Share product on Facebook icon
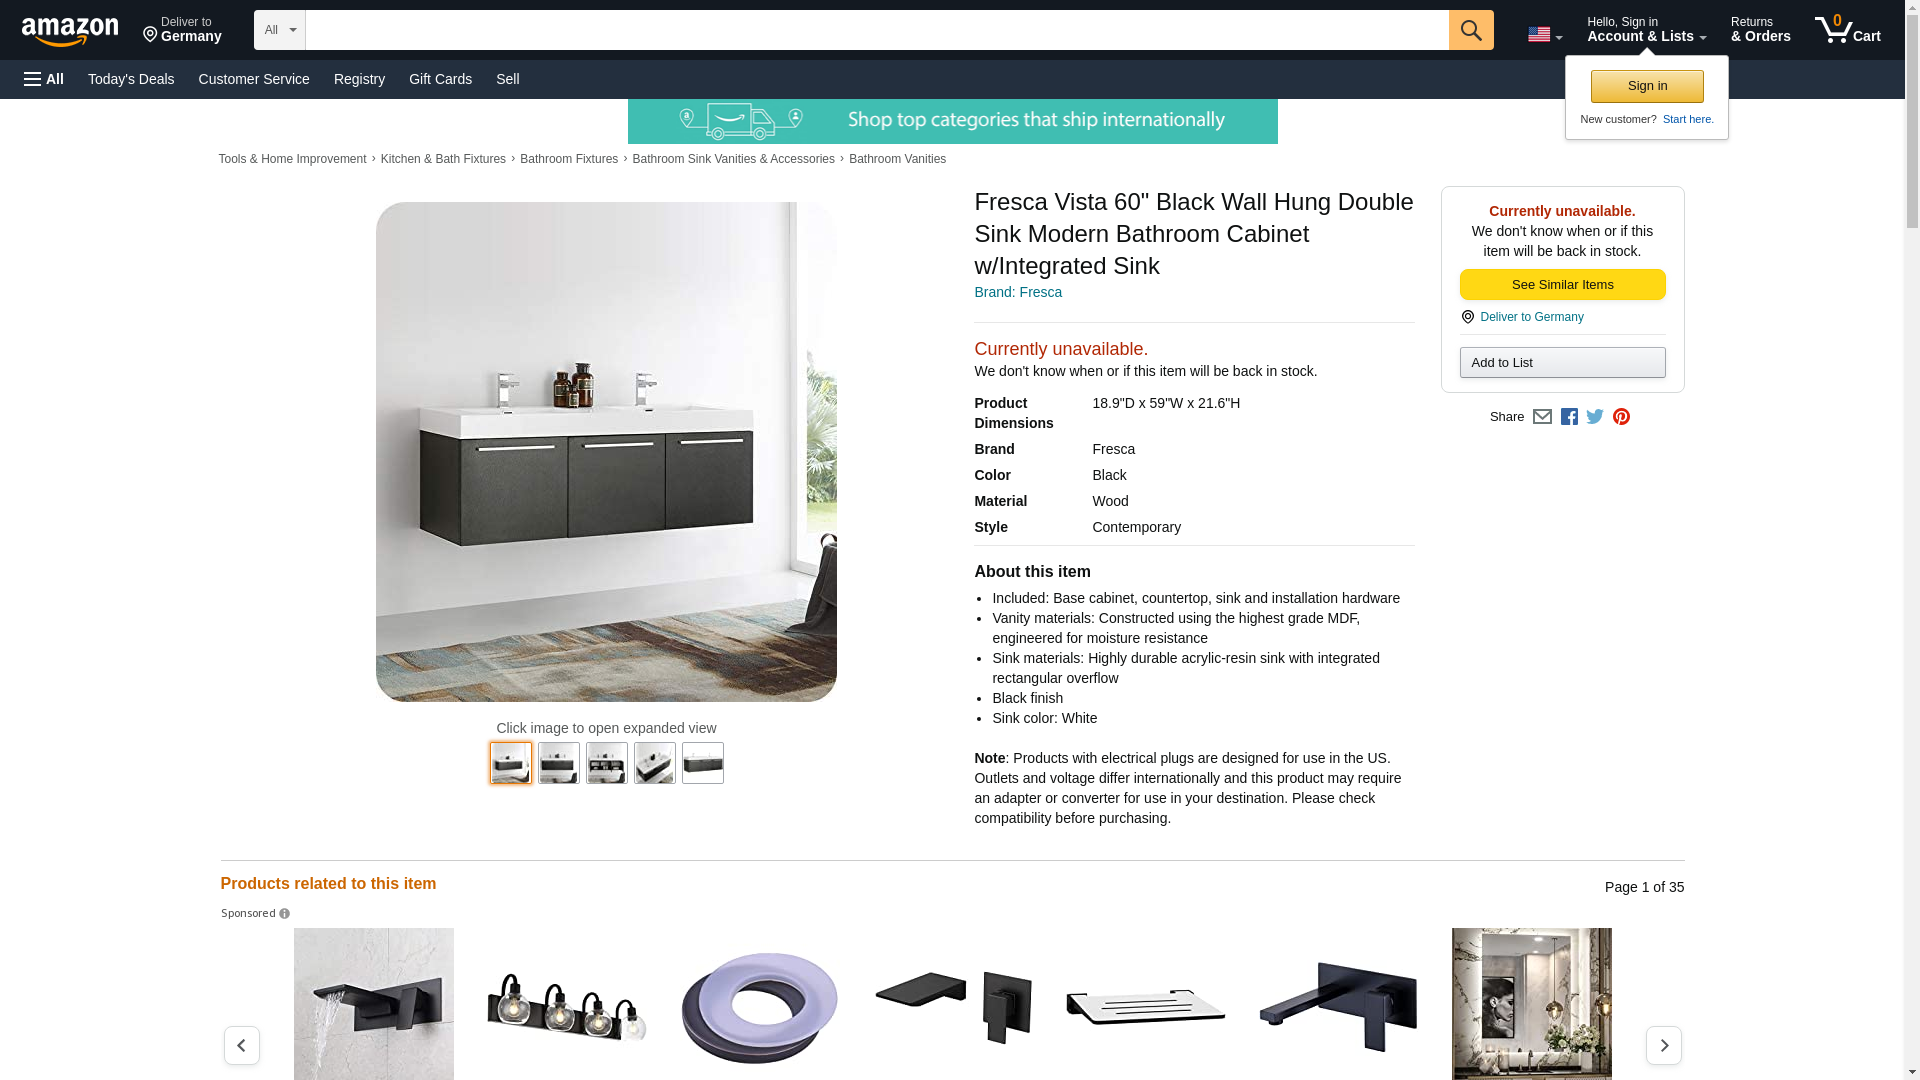 pyautogui.click(x=1569, y=417)
